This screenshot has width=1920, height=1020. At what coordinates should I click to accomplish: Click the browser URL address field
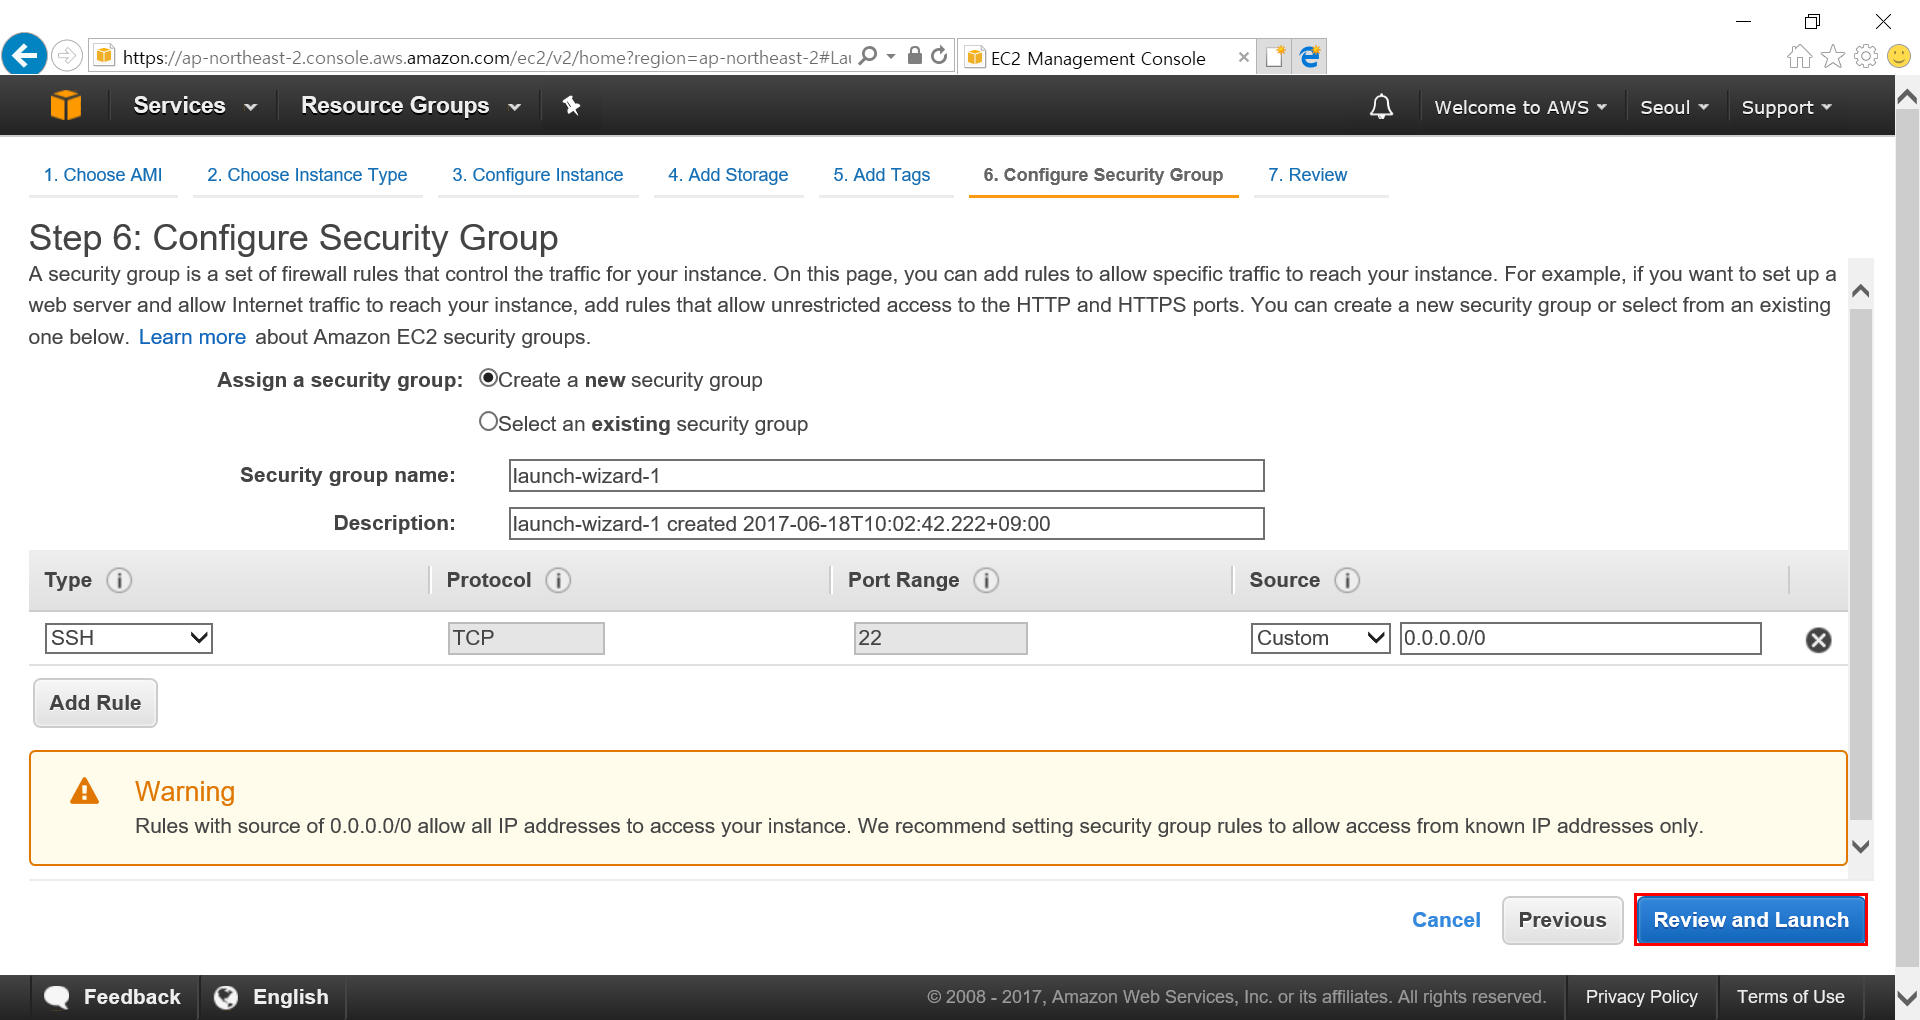(x=485, y=57)
